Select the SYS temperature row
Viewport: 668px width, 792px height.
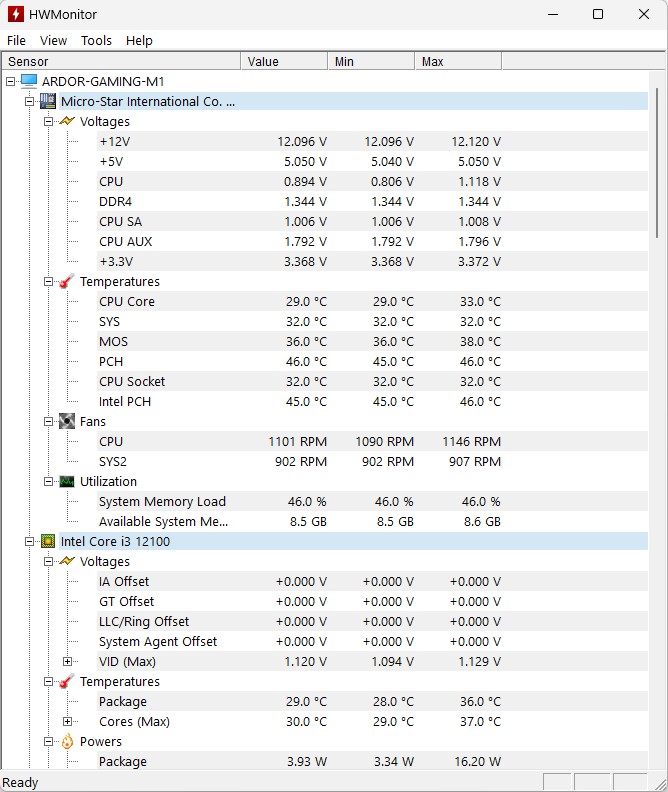(x=372, y=321)
